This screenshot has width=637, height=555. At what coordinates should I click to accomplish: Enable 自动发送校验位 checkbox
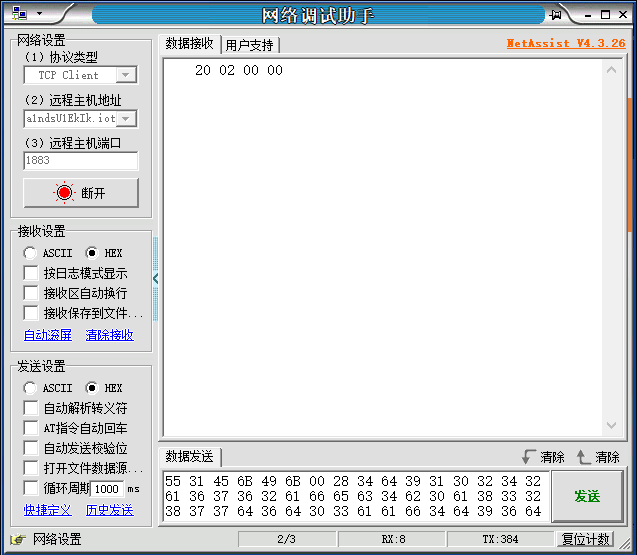pyautogui.click(x=31, y=448)
